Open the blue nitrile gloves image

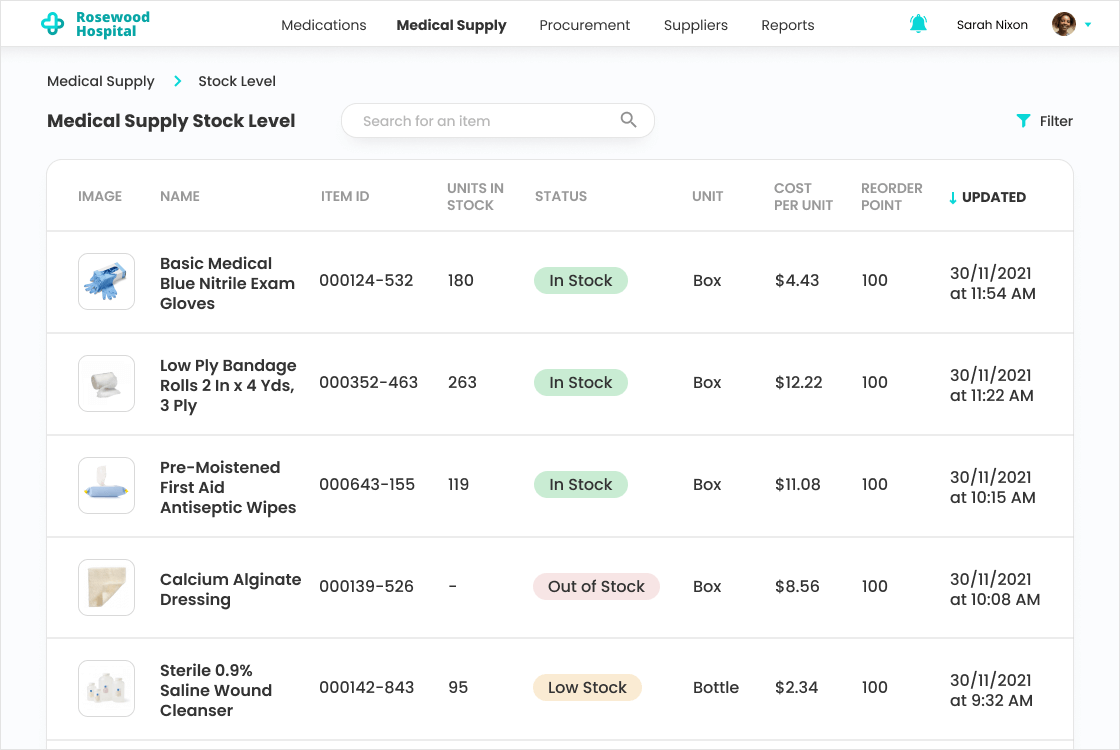coord(106,281)
